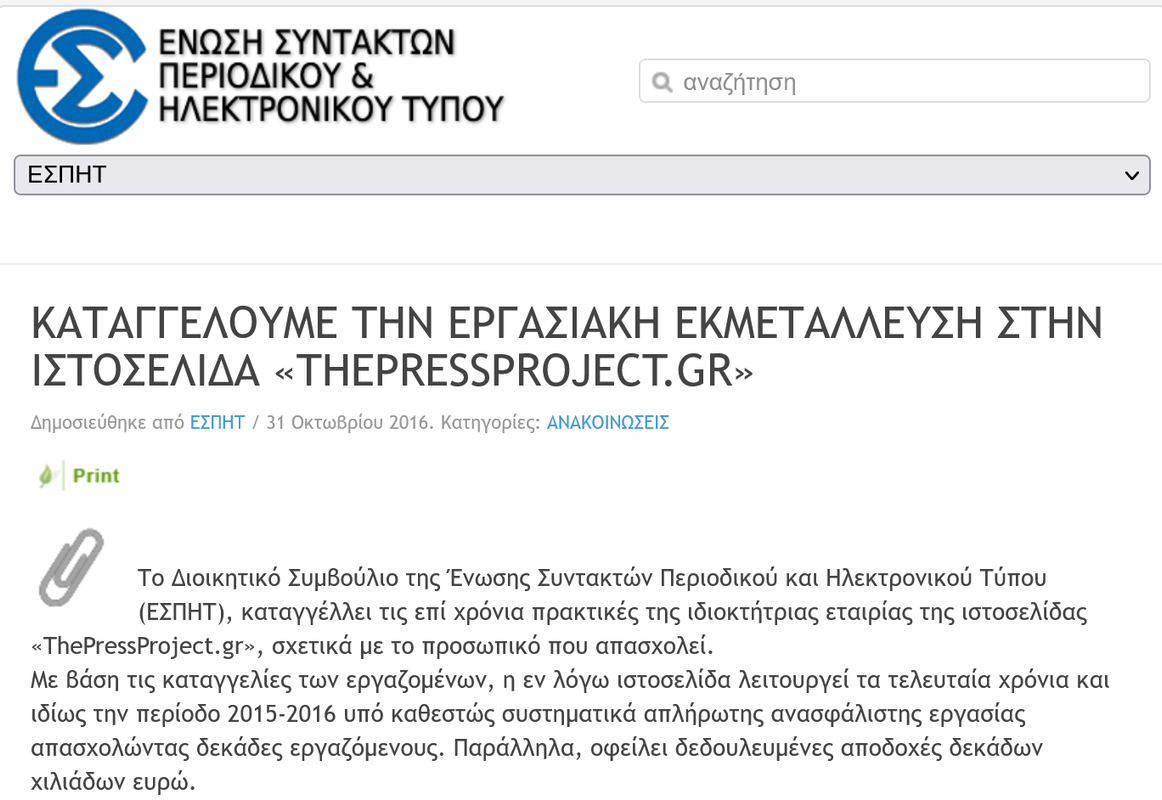Screen dimensions: 1162x800
Task: Click the text Δημοσιεύθηκε από
Action: [107, 422]
